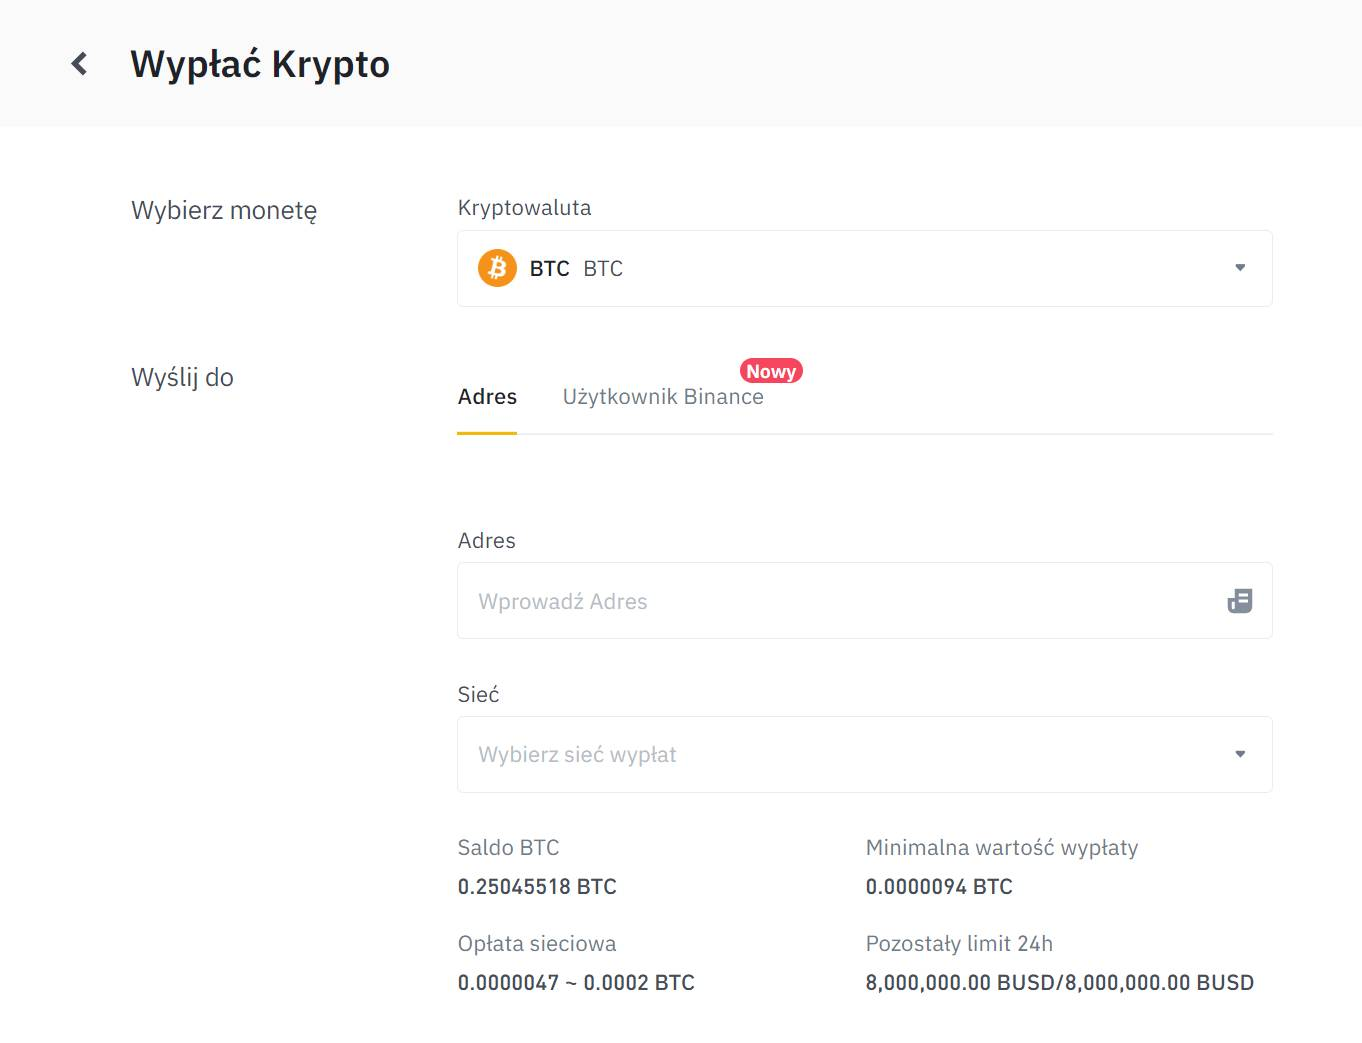Go back using the left arrow icon
The image size is (1362, 1043).
(79, 64)
